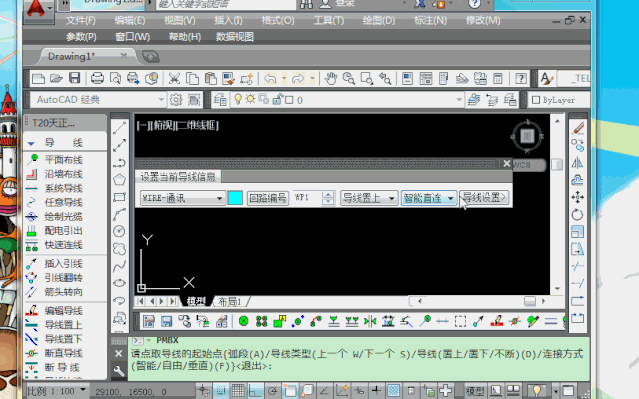Click the Erase tool on the modify toolbar

point(578,128)
